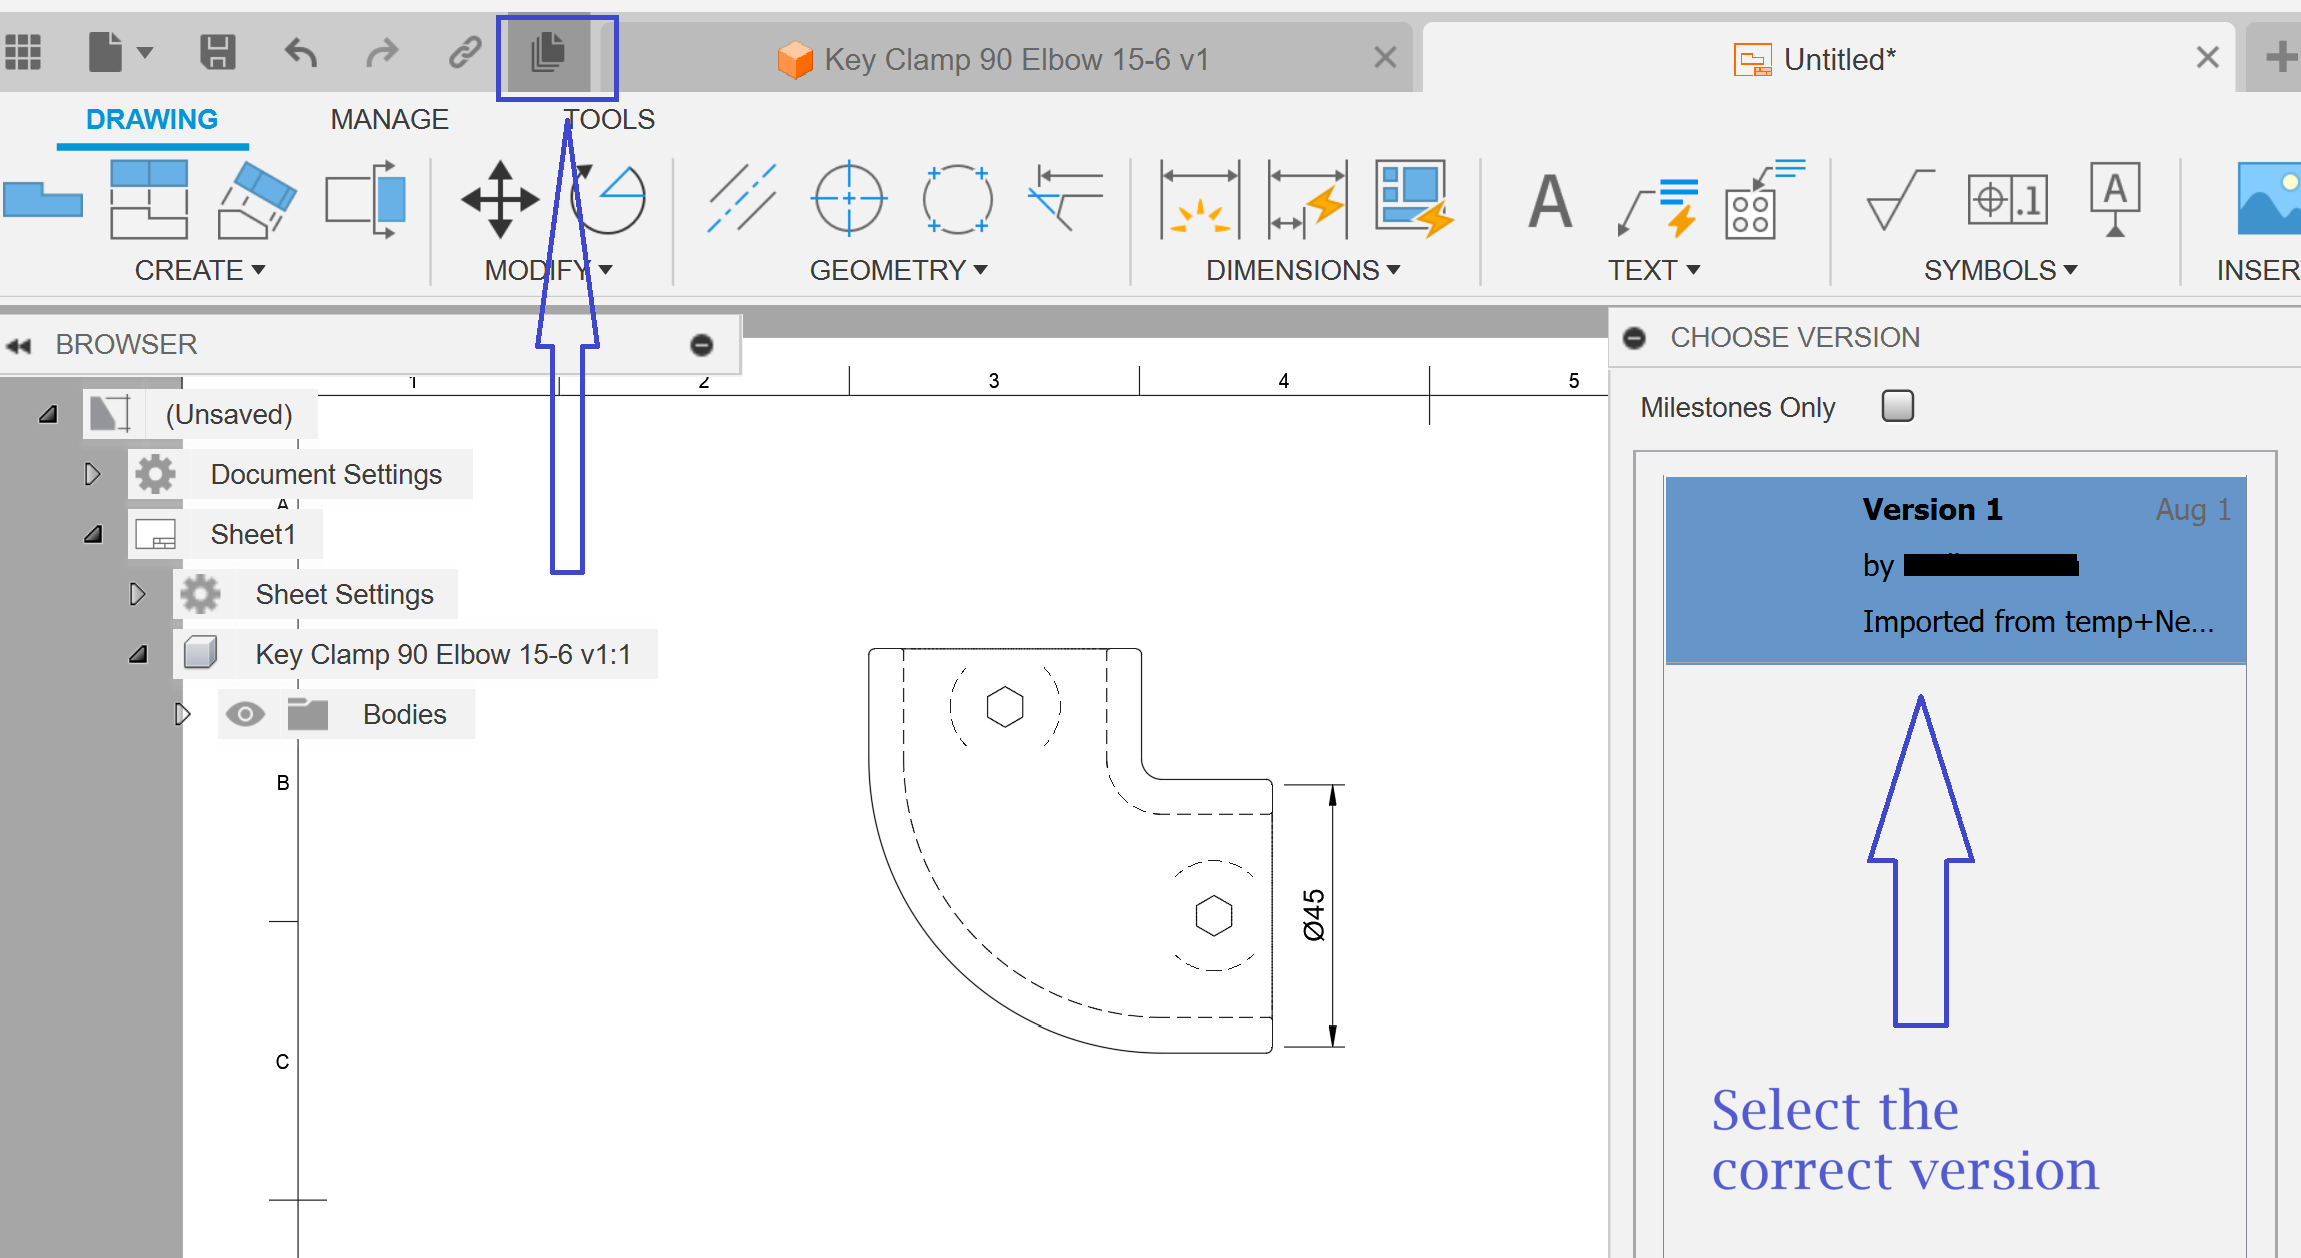The height and width of the screenshot is (1258, 2301).
Task: Open the CREATE dropdown
Action: [199, 269]
